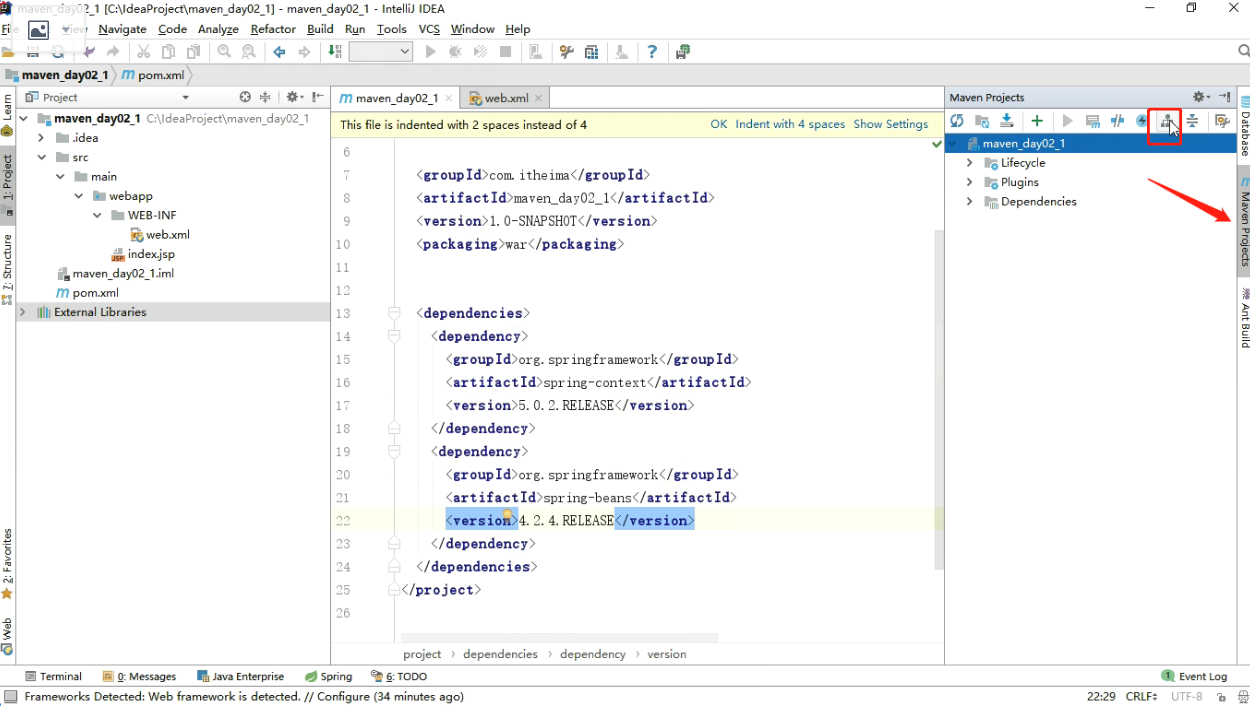Reimport all Maven projects
Image resolution: width=1250 pixels, height=706 pixels.
(x=957, y=121)
